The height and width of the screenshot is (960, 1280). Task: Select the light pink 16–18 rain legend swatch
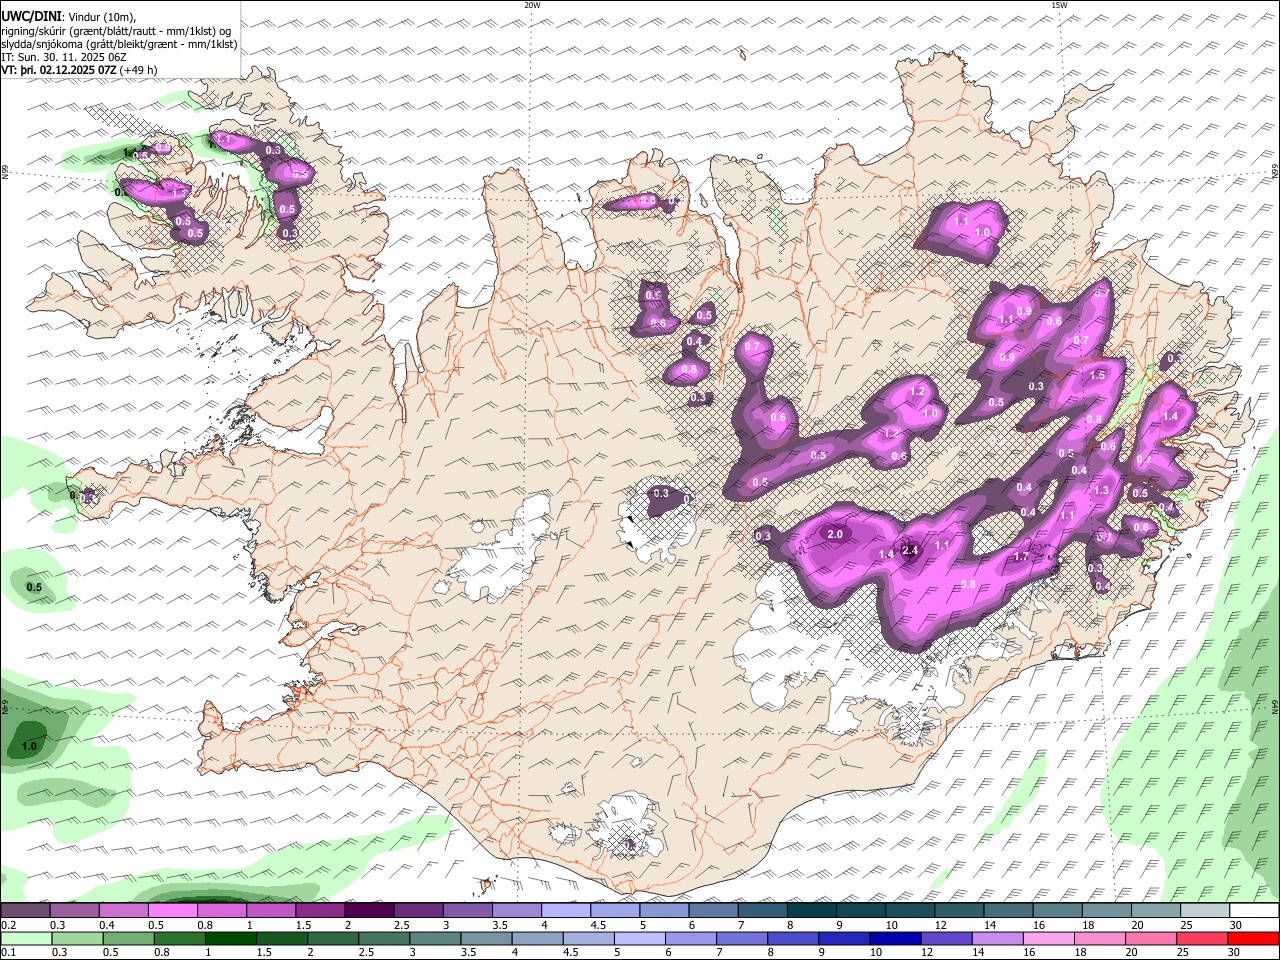coord(1049,939)
